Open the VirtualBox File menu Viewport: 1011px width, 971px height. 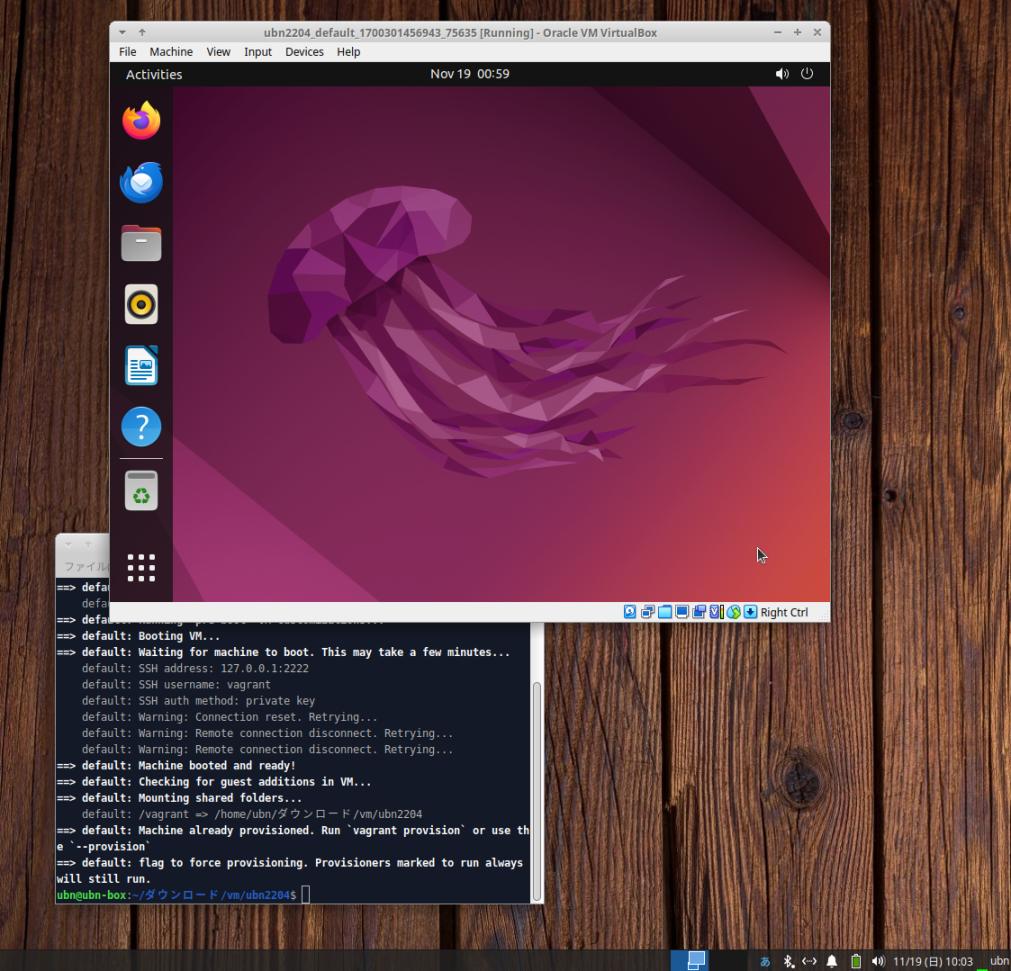tap(128, 52)
